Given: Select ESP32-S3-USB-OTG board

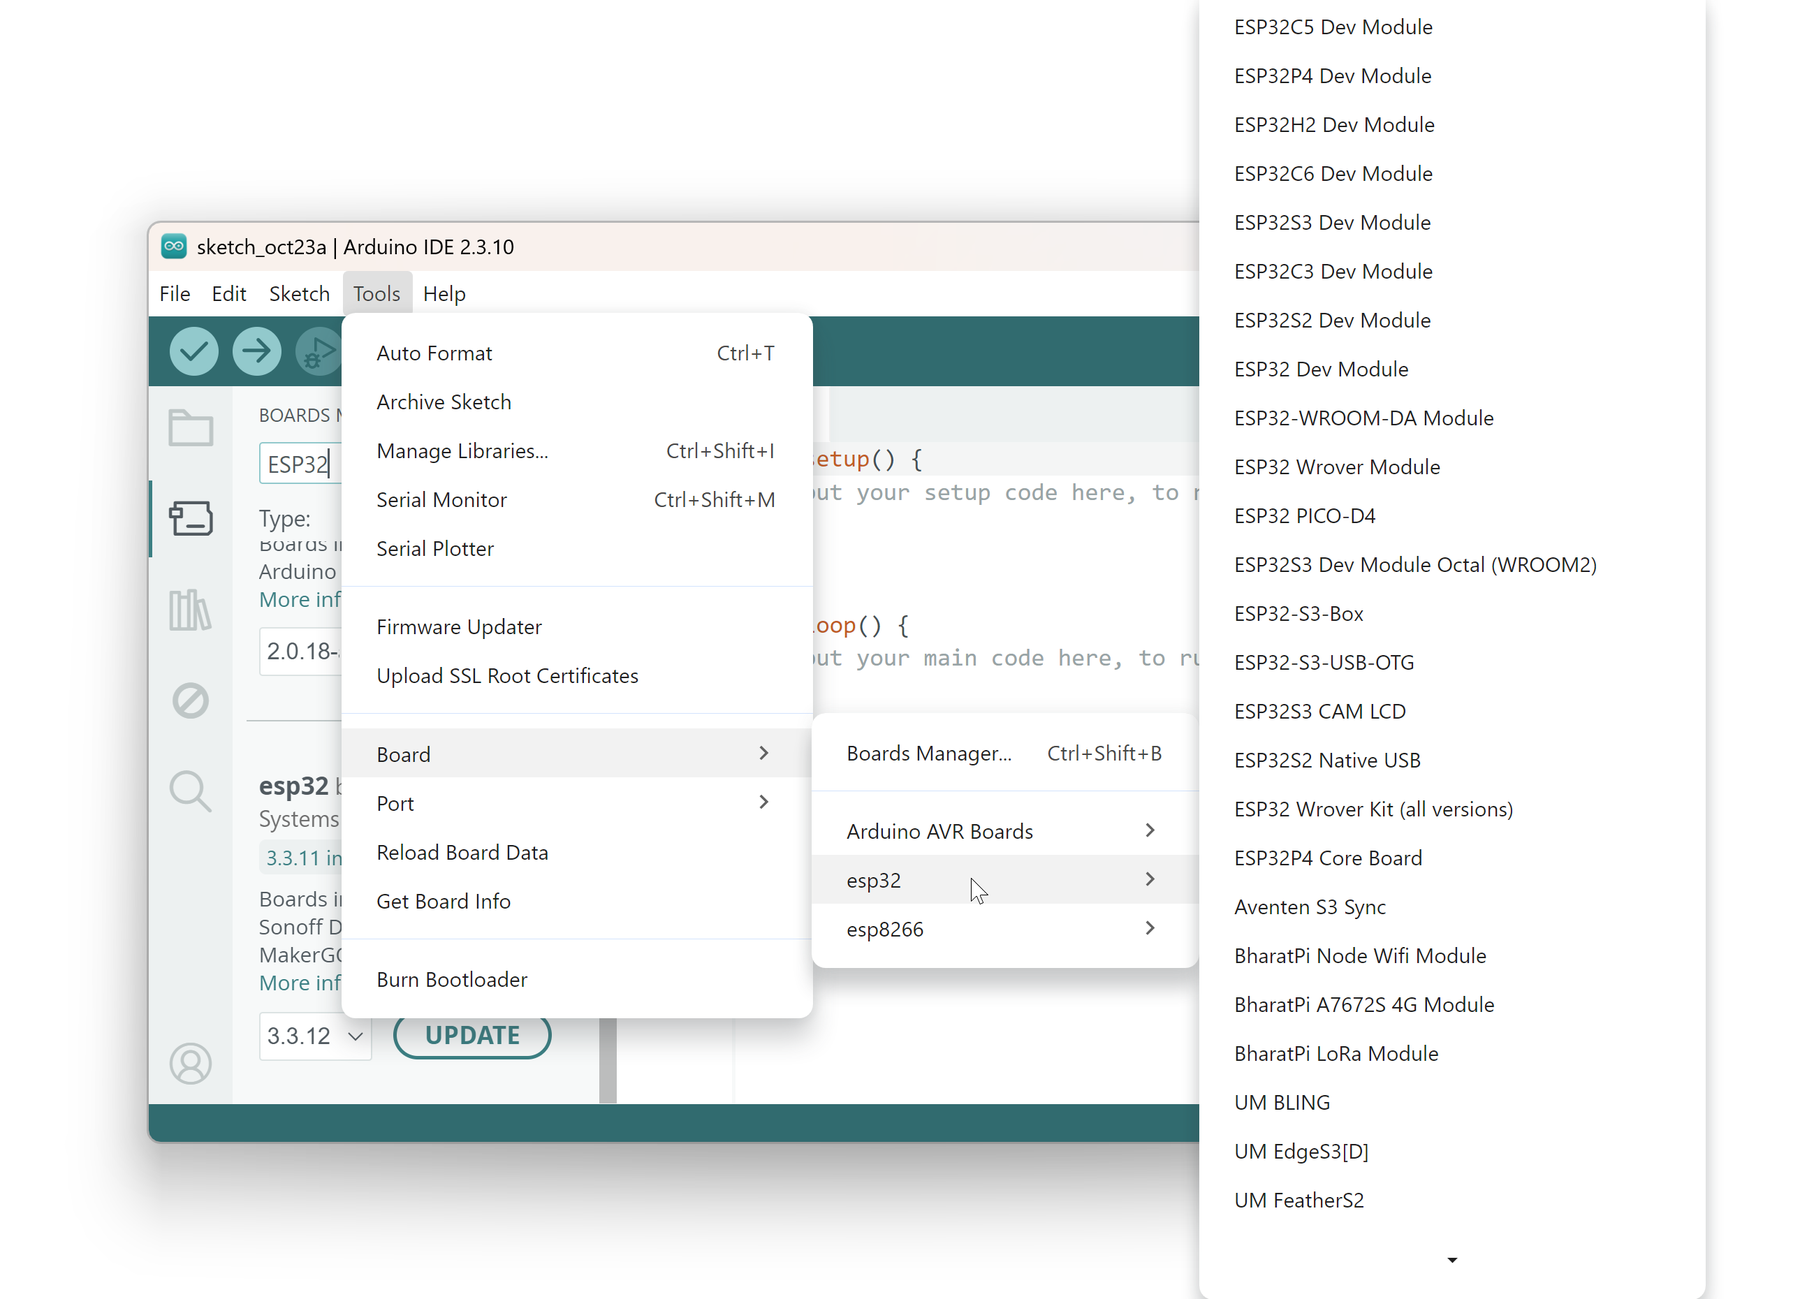Looking at the screenshot, I should coord(1452,663).
